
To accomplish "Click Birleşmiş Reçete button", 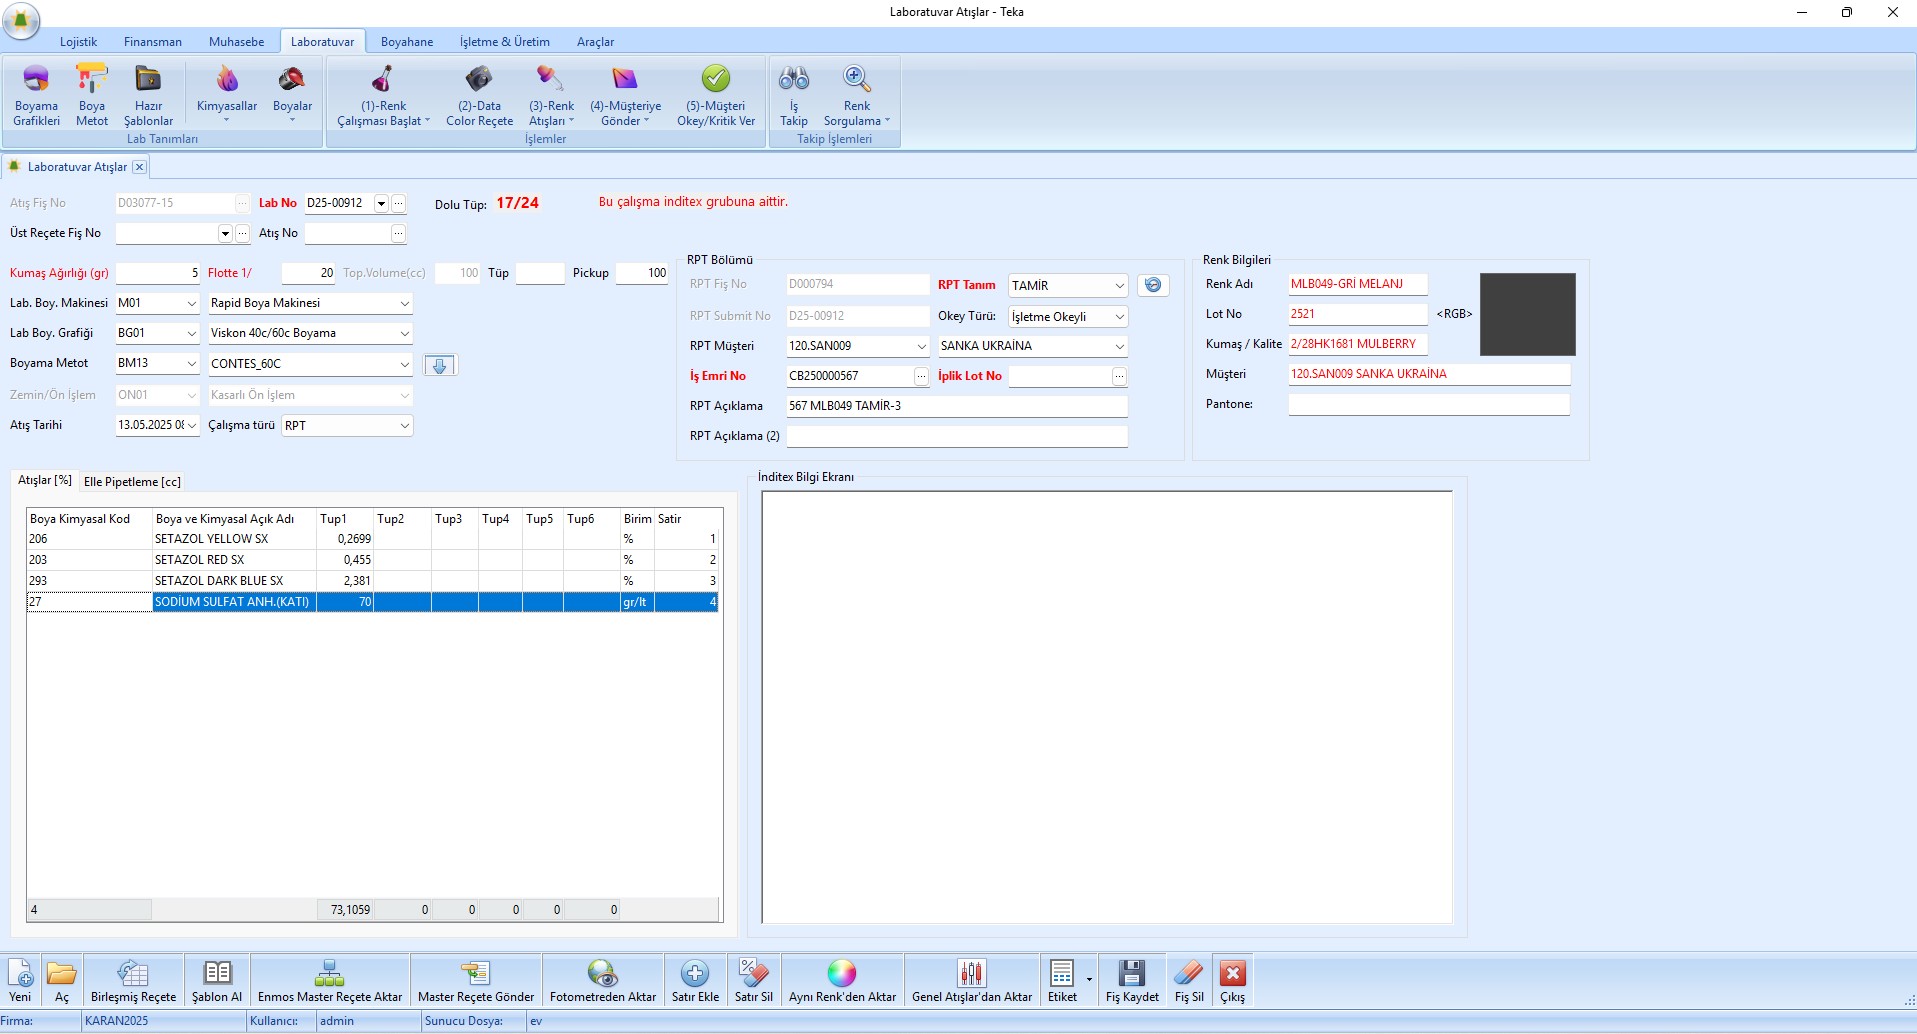I will 133,980.
